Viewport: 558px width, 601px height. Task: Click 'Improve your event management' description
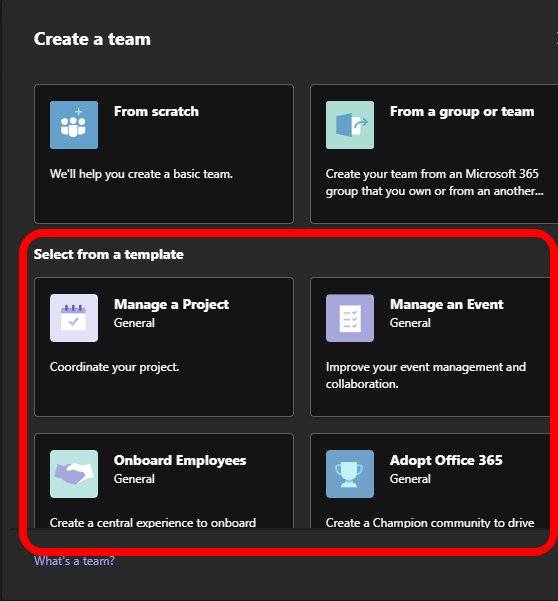(426, 376)
